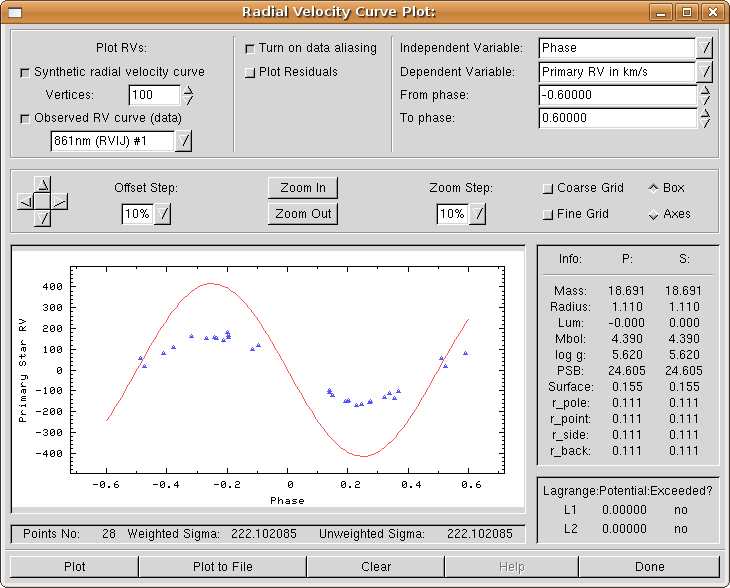Open the Offset Step 10% dropdown
The height and width of the screenshot is (588, 730).
[162, 214]
